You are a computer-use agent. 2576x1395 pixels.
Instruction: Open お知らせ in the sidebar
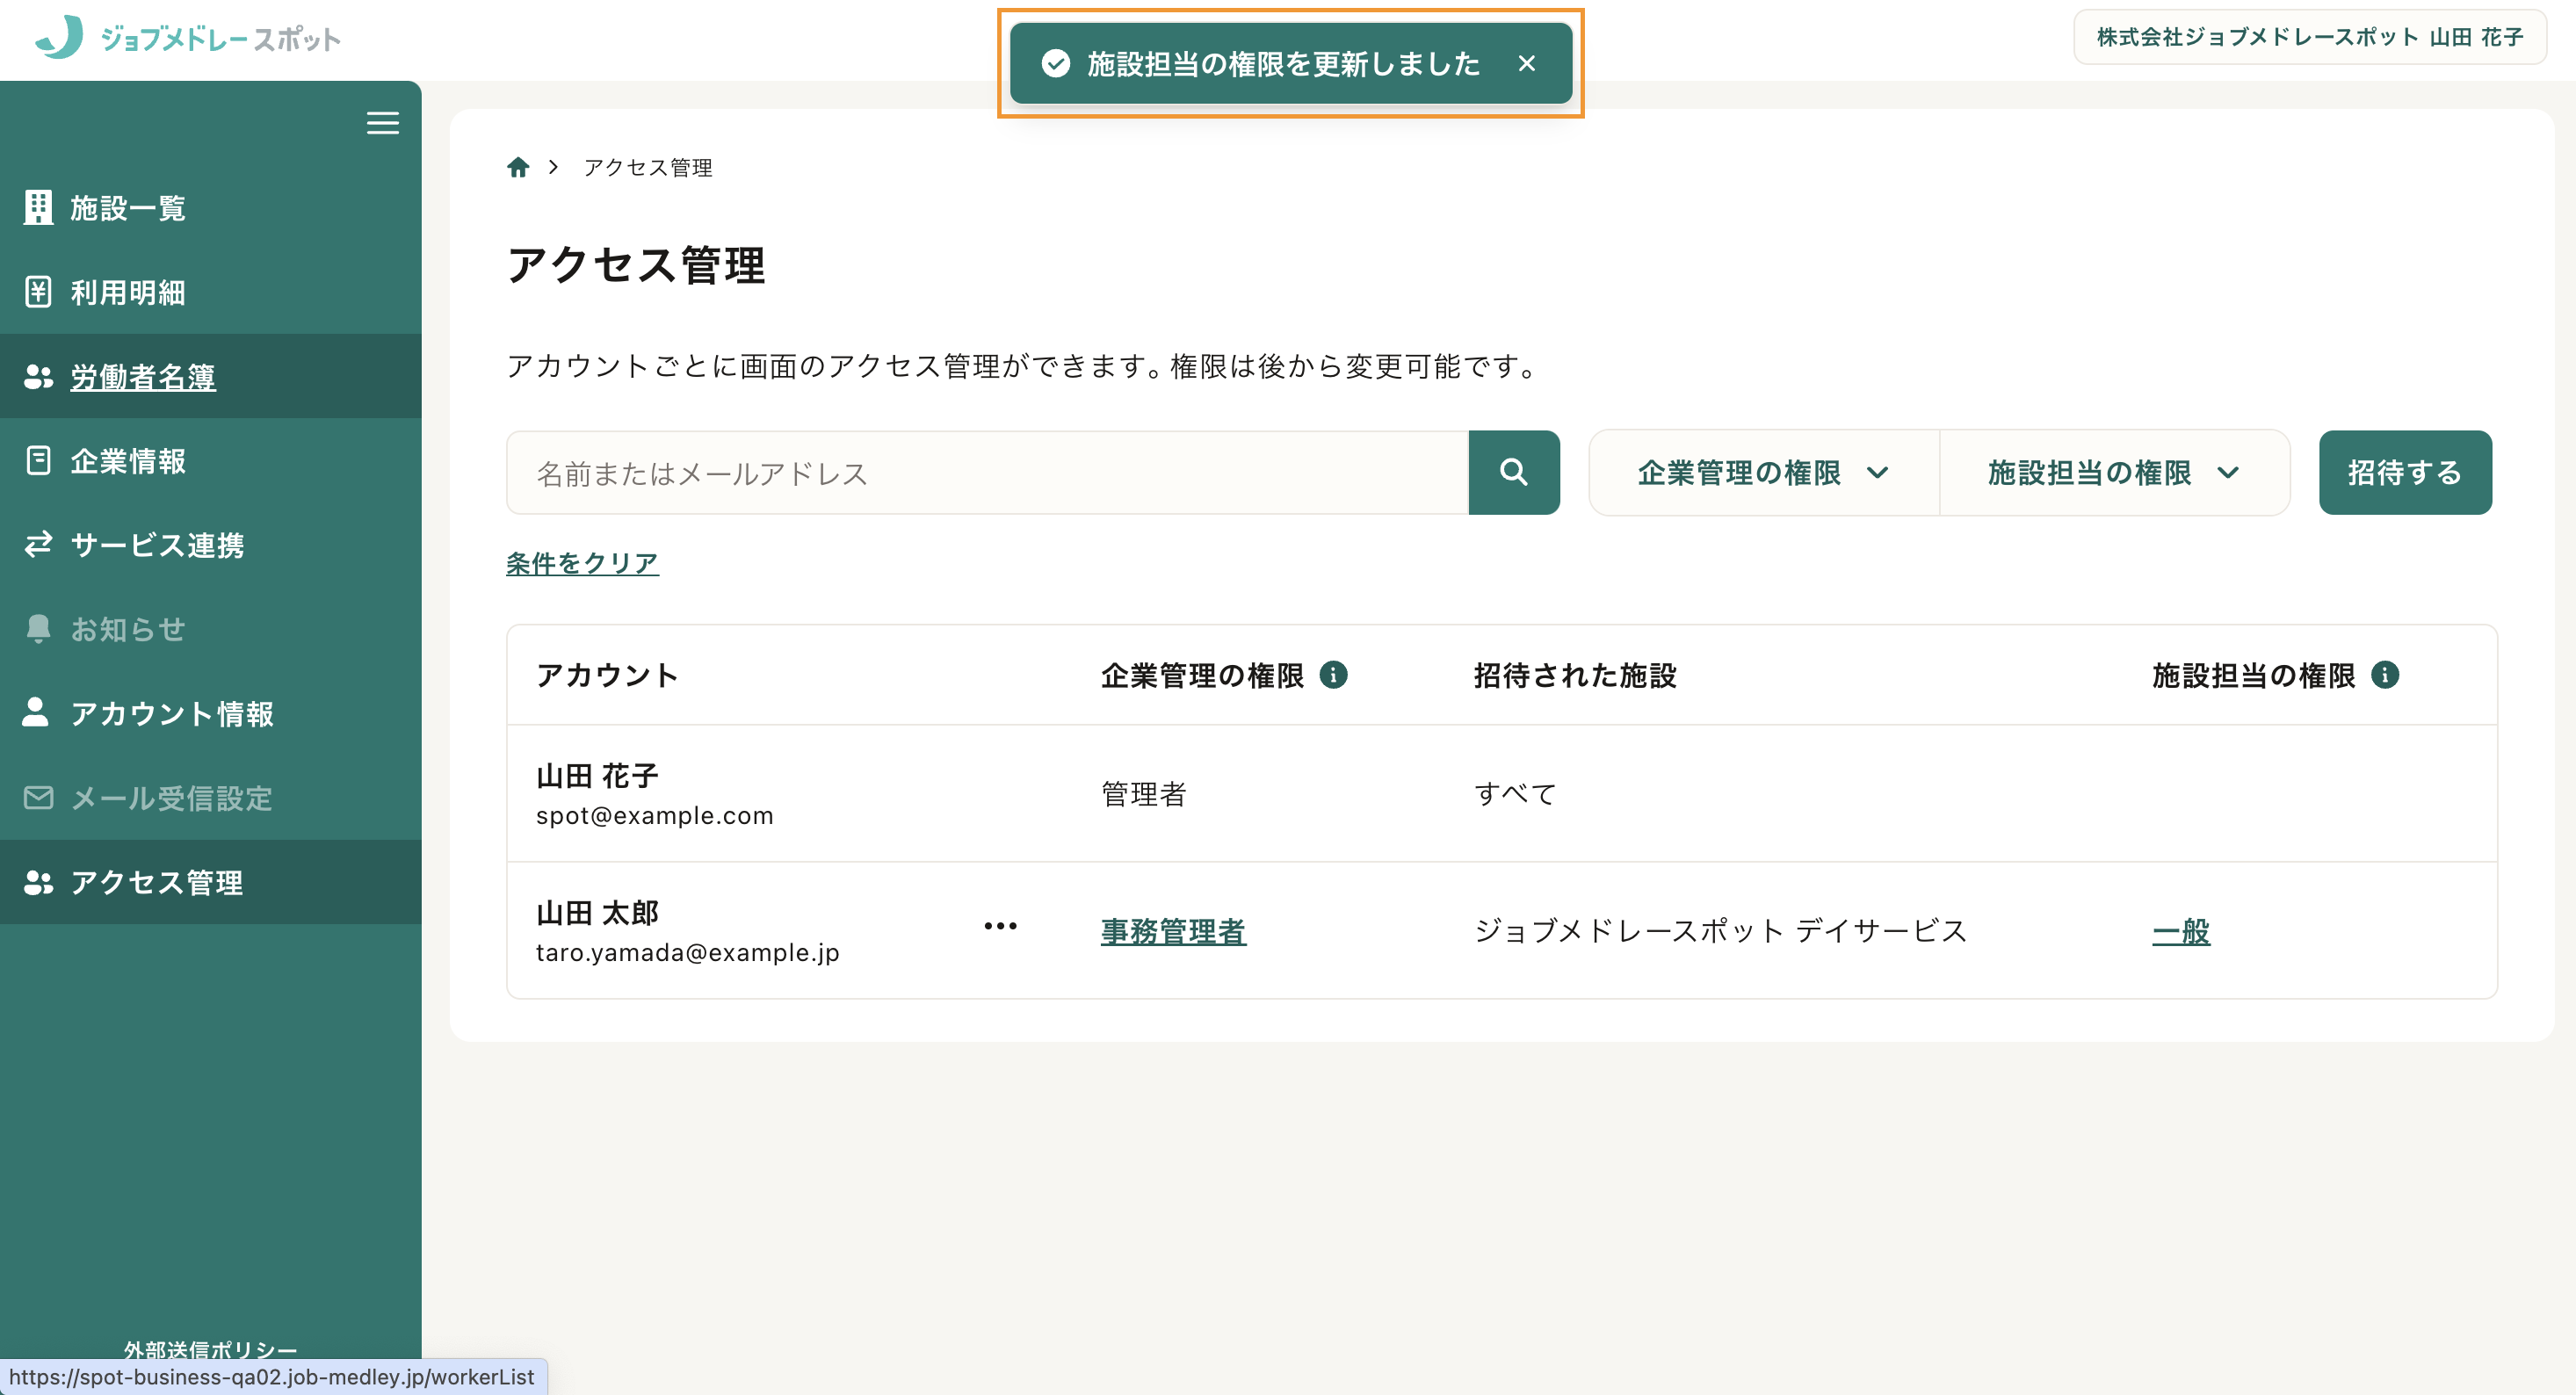(x=211, y=629)
